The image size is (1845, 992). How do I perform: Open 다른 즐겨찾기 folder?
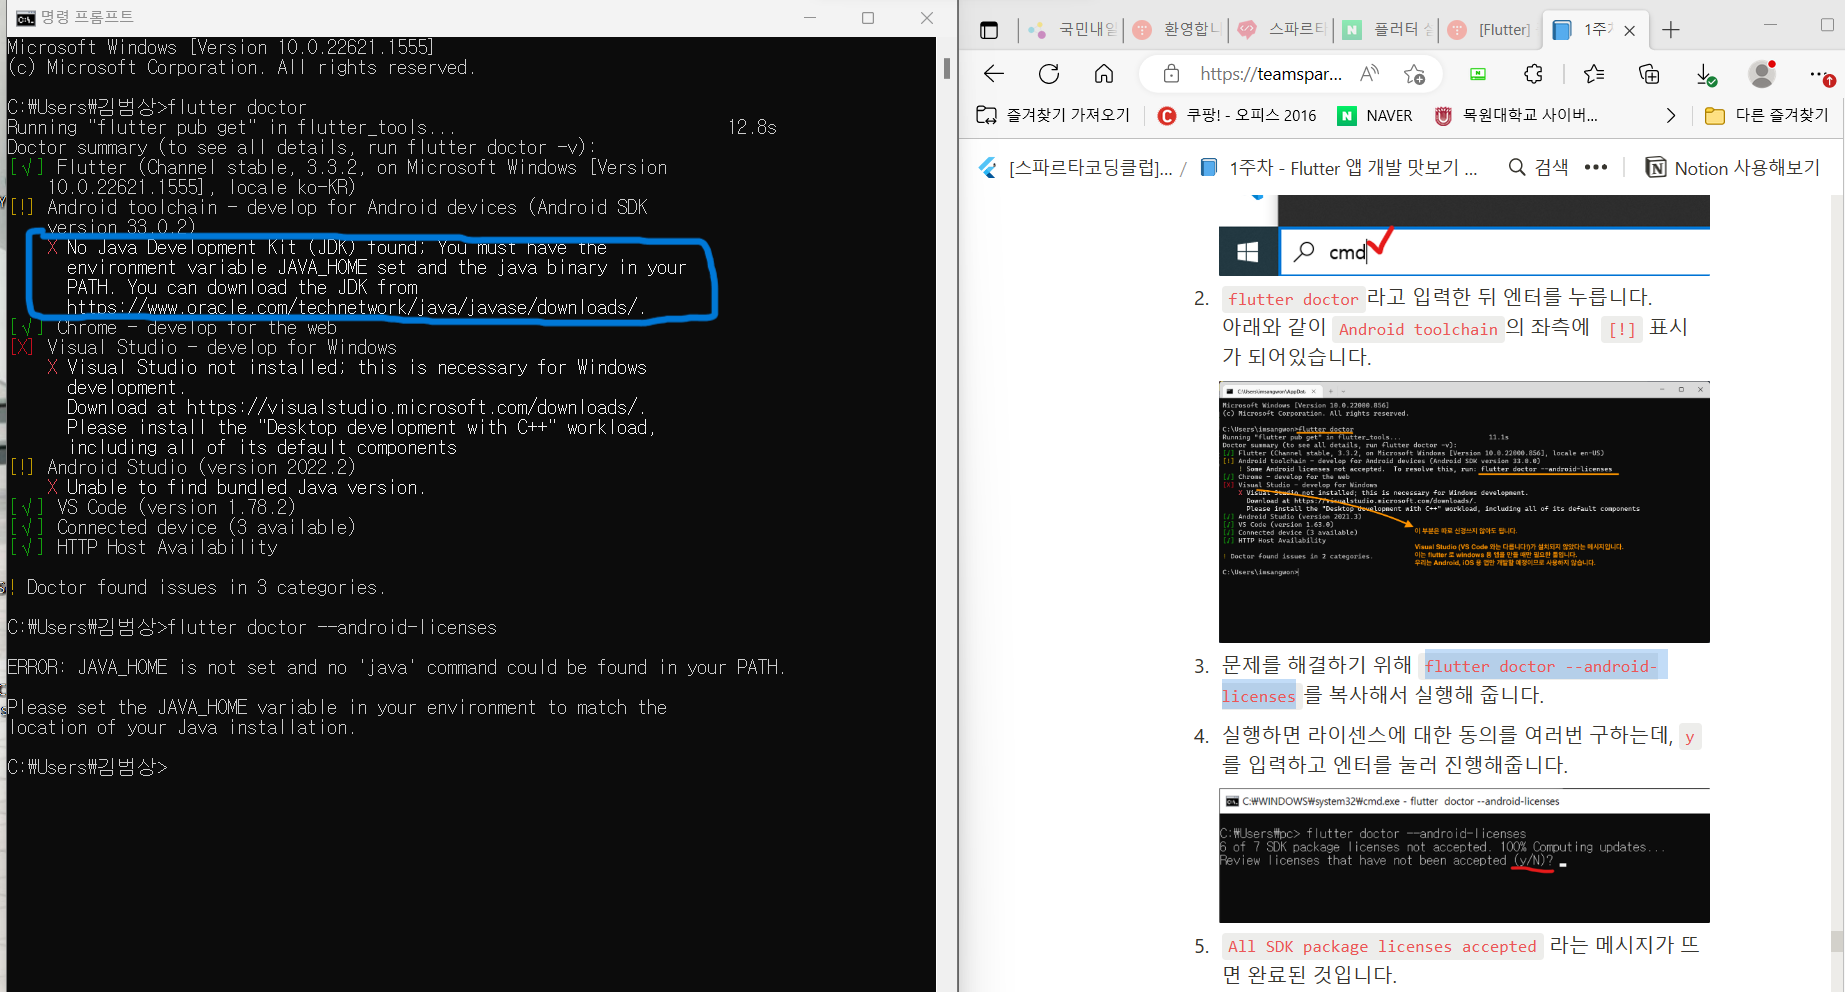click(x=1767, y=115)
